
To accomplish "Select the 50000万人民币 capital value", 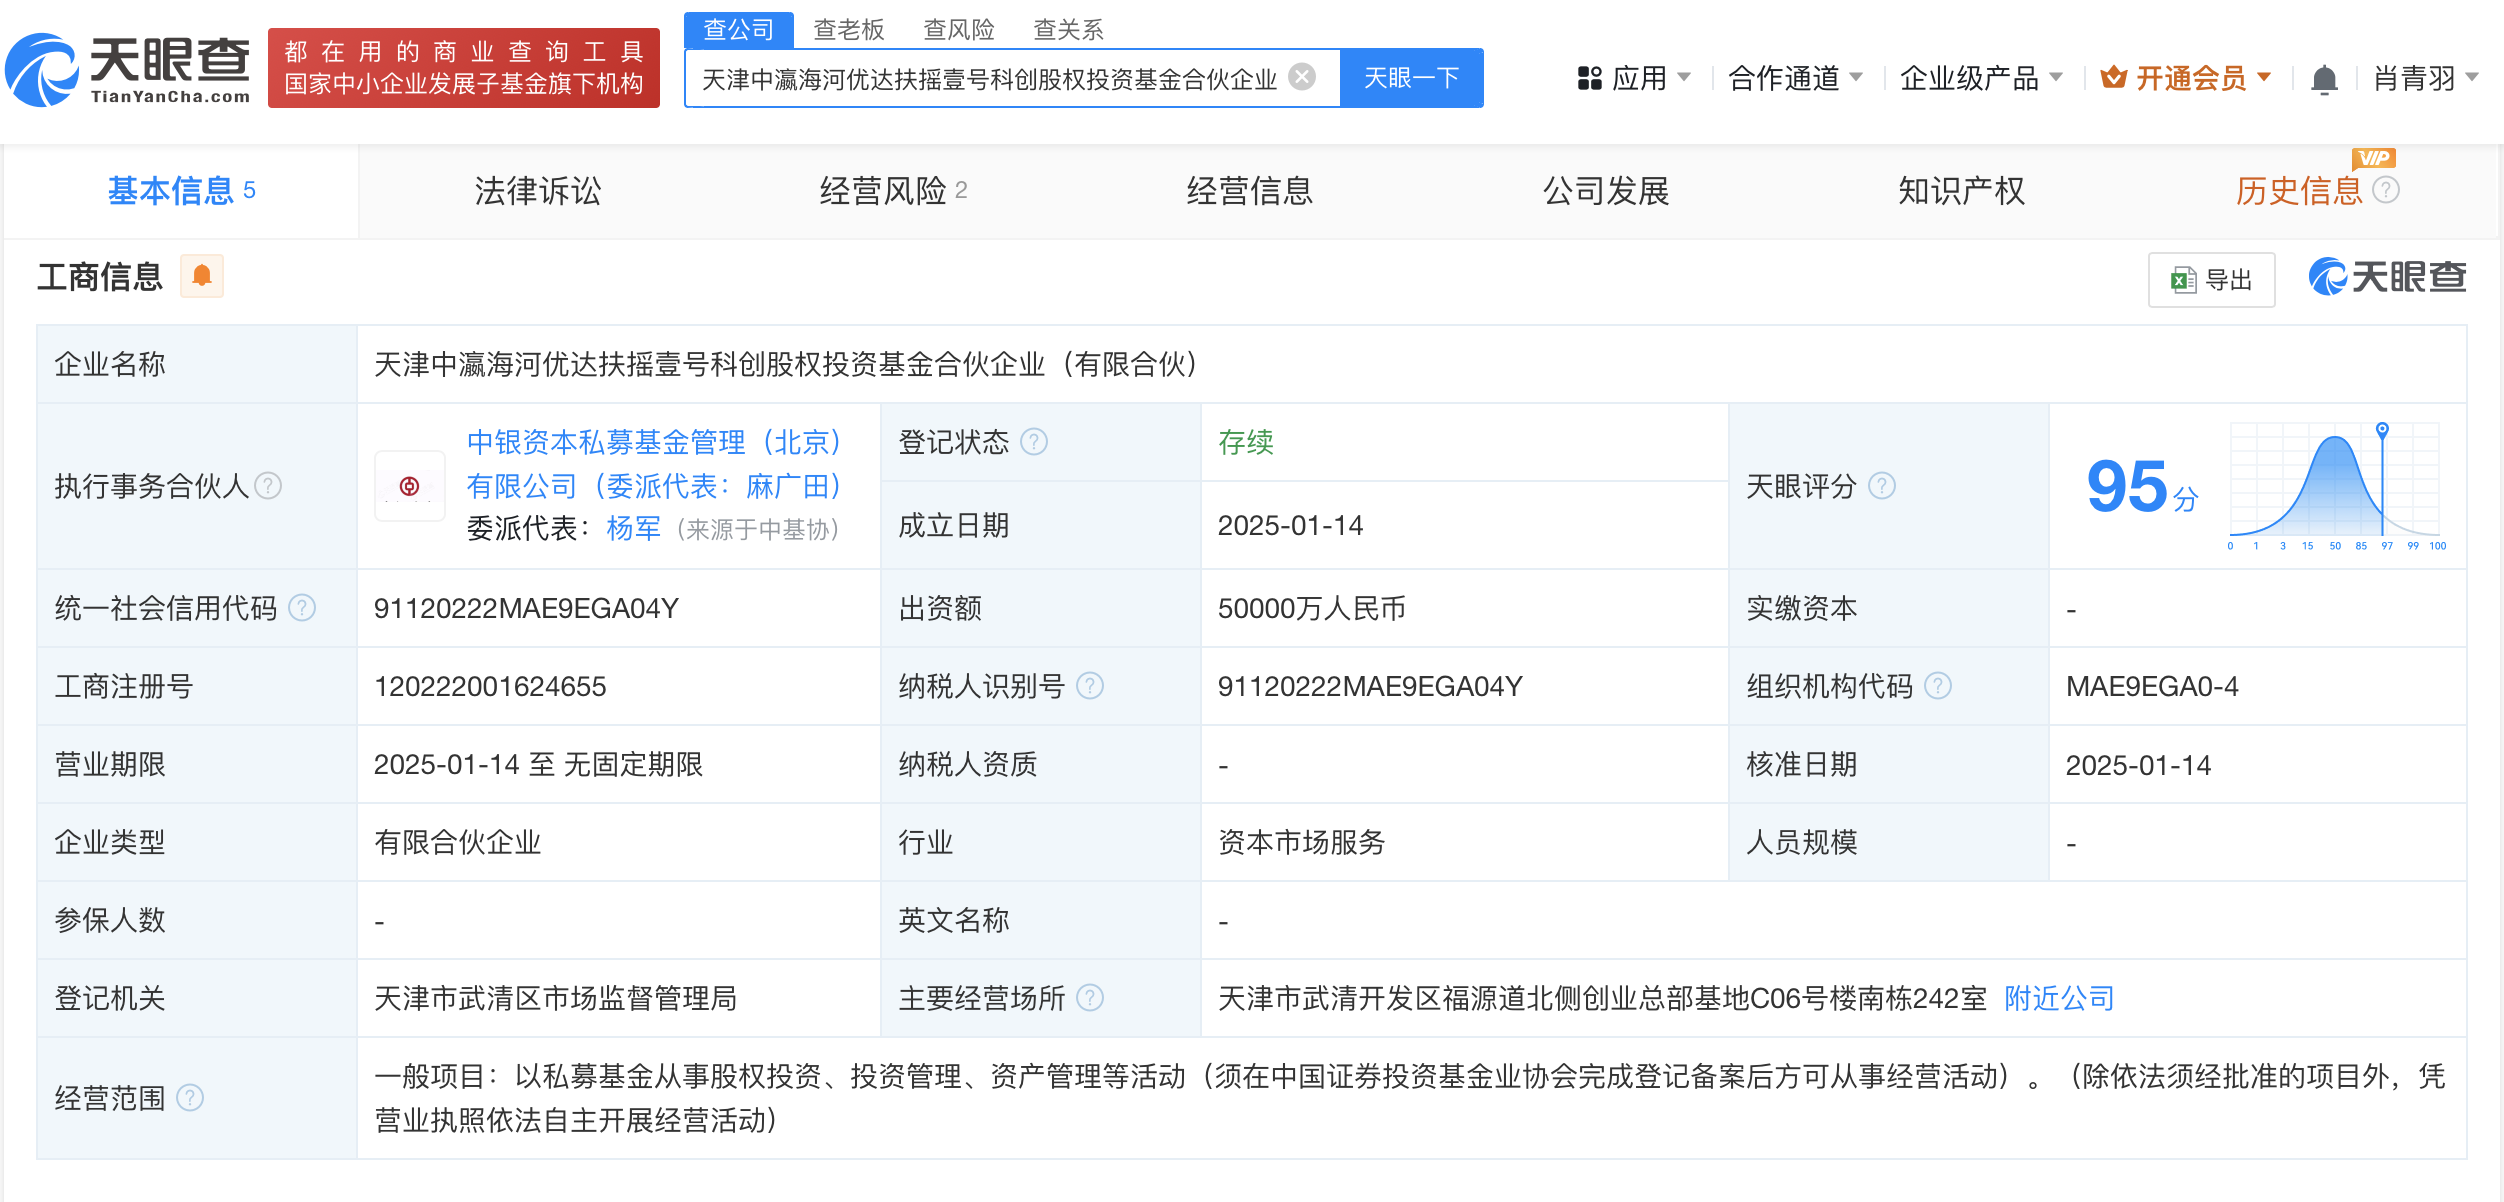I will coord(1311,608).
